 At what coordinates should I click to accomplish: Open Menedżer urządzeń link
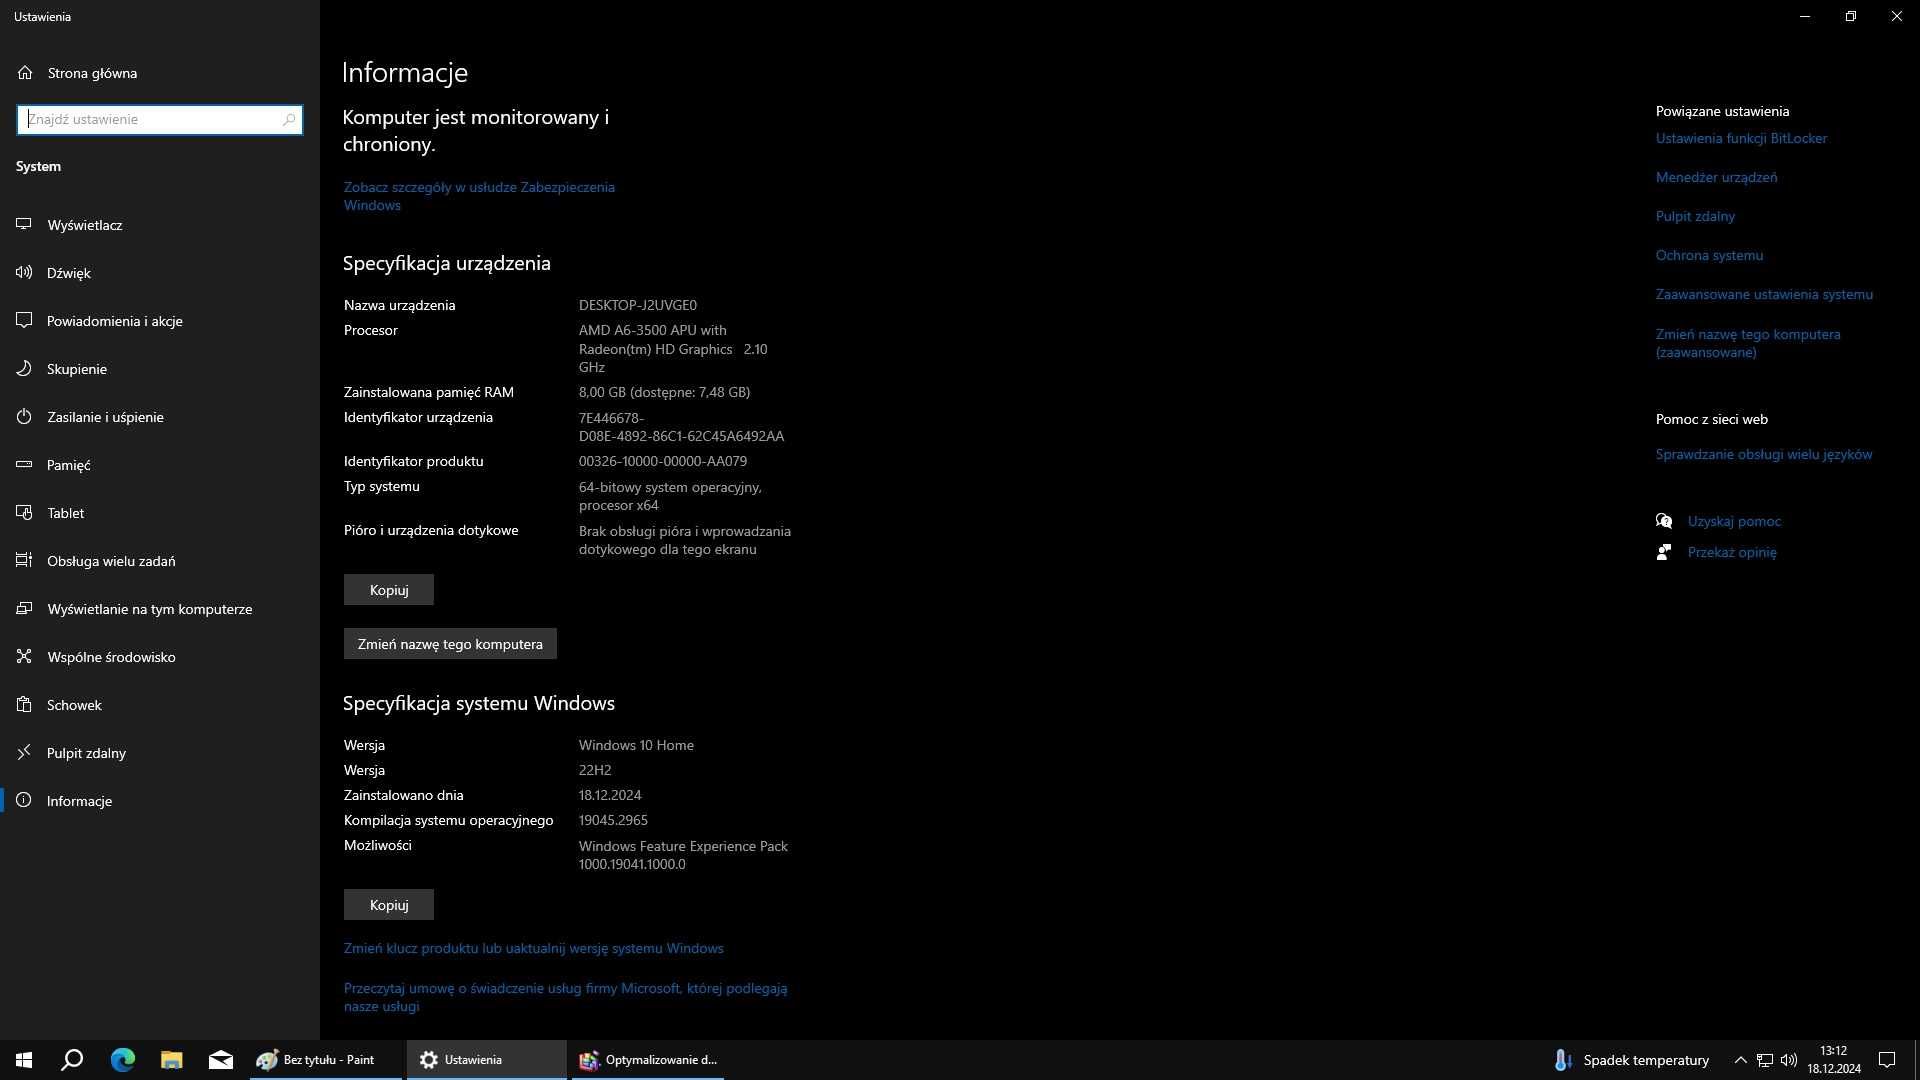1716,177
